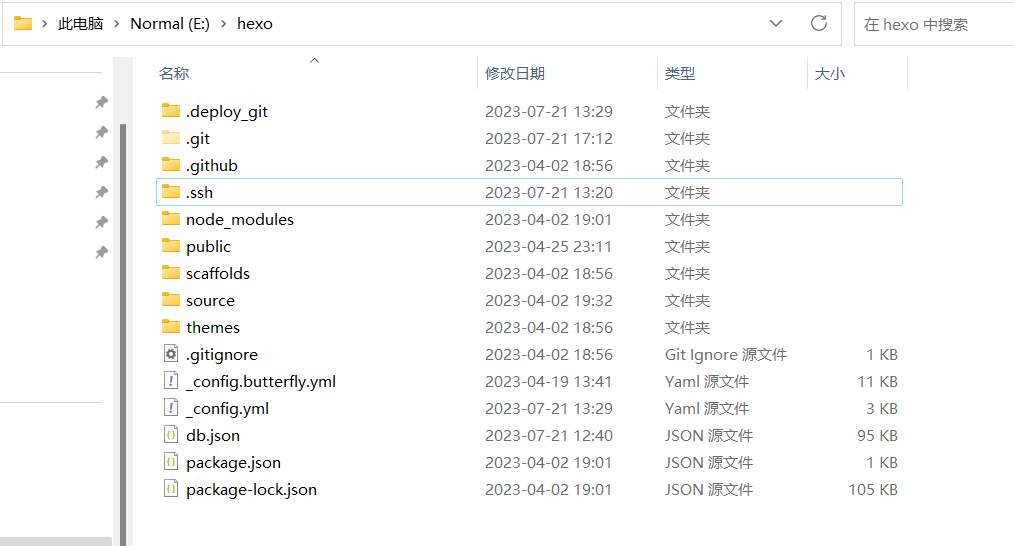This screenshot has height=546, width=1013.
Task: Click the package-lock.json file icon
Action: point(170,489)
